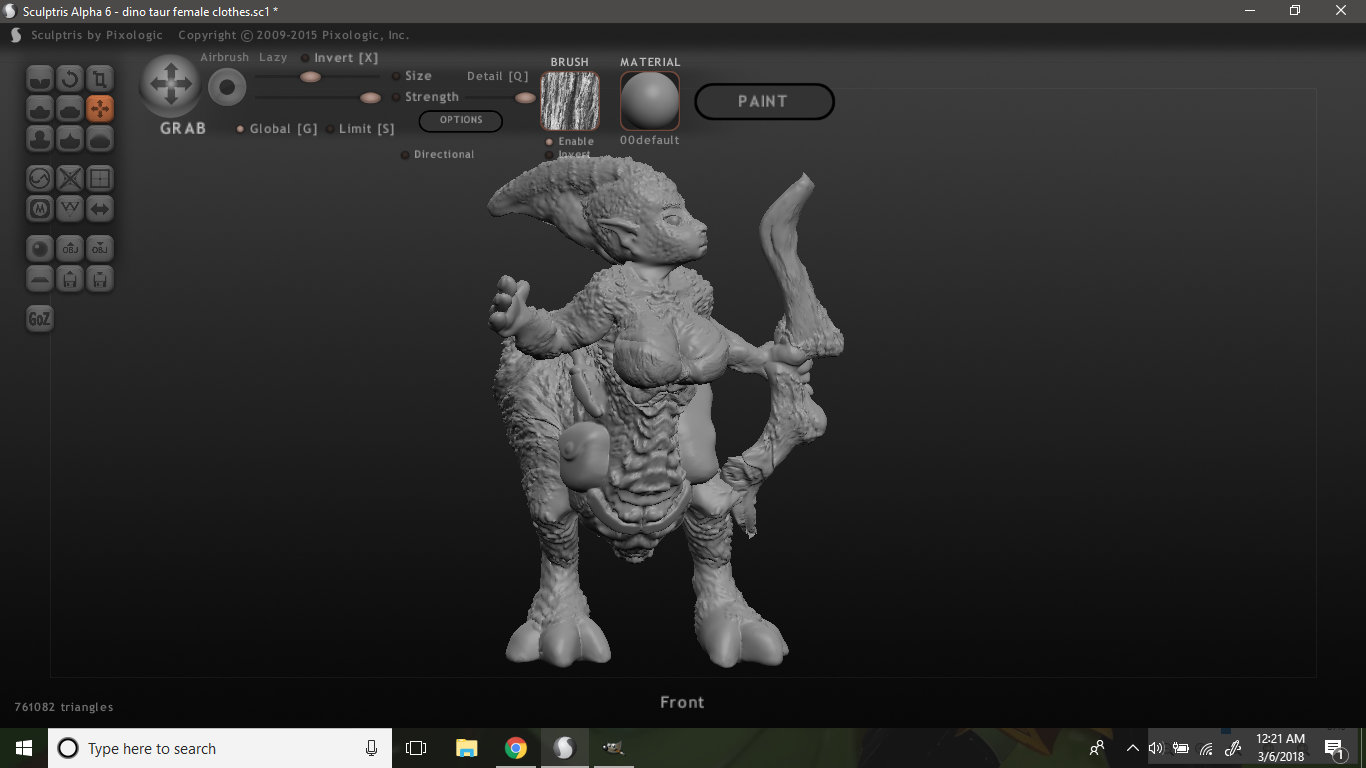Viewport: 1366px width, 768px height.
Task: Enable the Limit [S] option
Action: click(x=330, y=129)
